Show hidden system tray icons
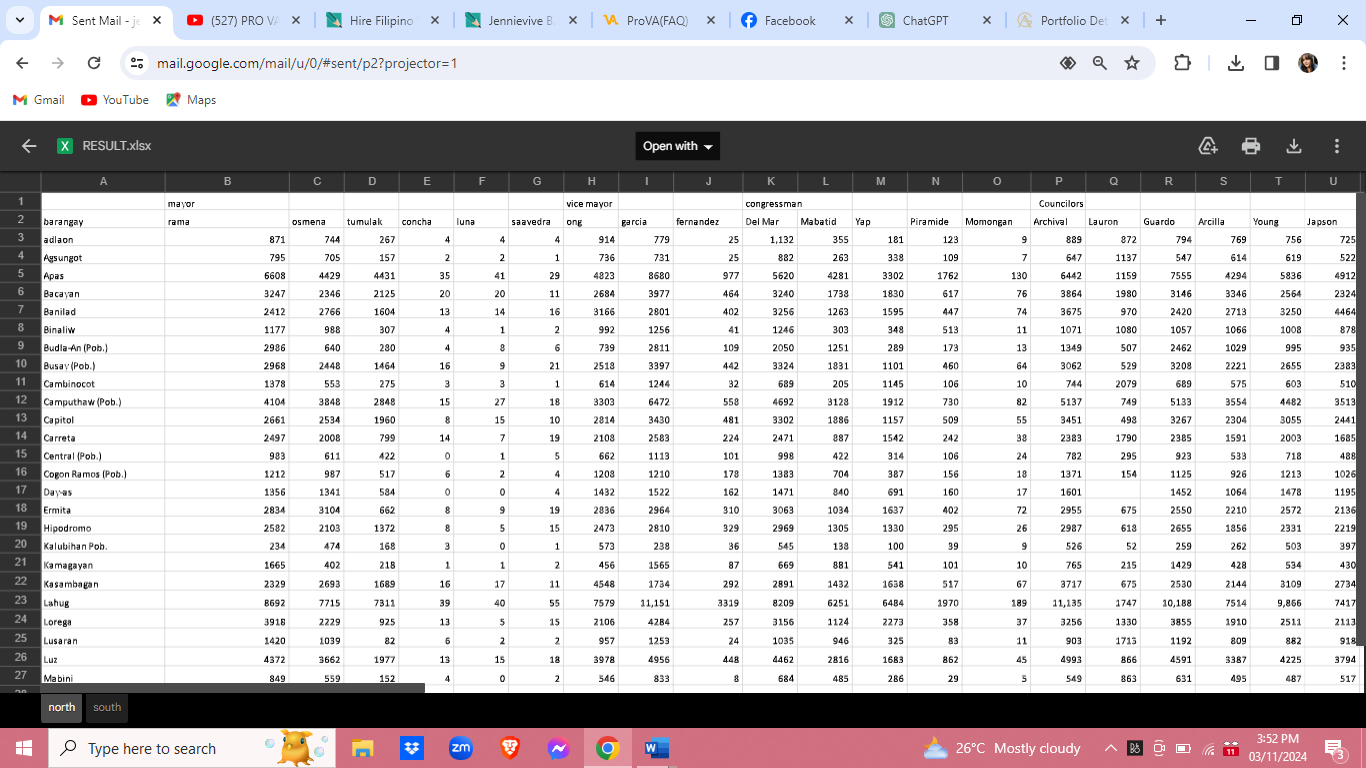Image resolution: width=1366 pixels, height=768 pixels. [1110, 748]
